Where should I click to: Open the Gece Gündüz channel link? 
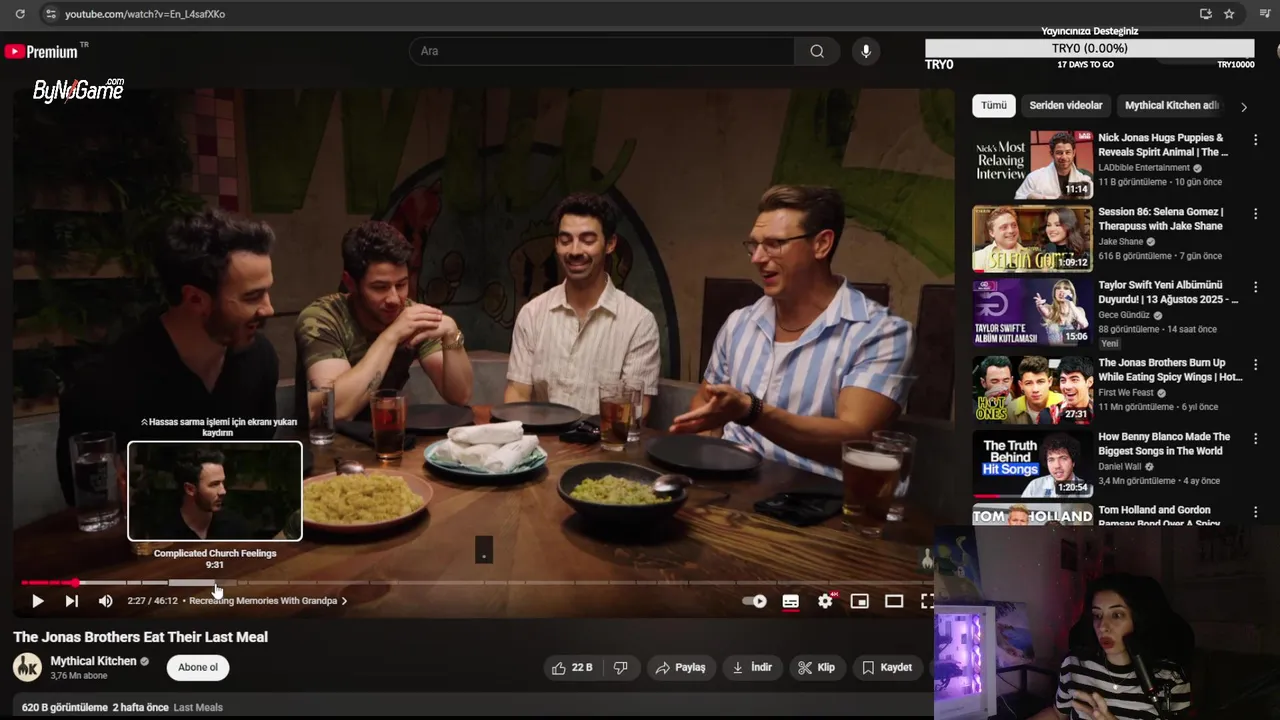(x=1124, y=315)
